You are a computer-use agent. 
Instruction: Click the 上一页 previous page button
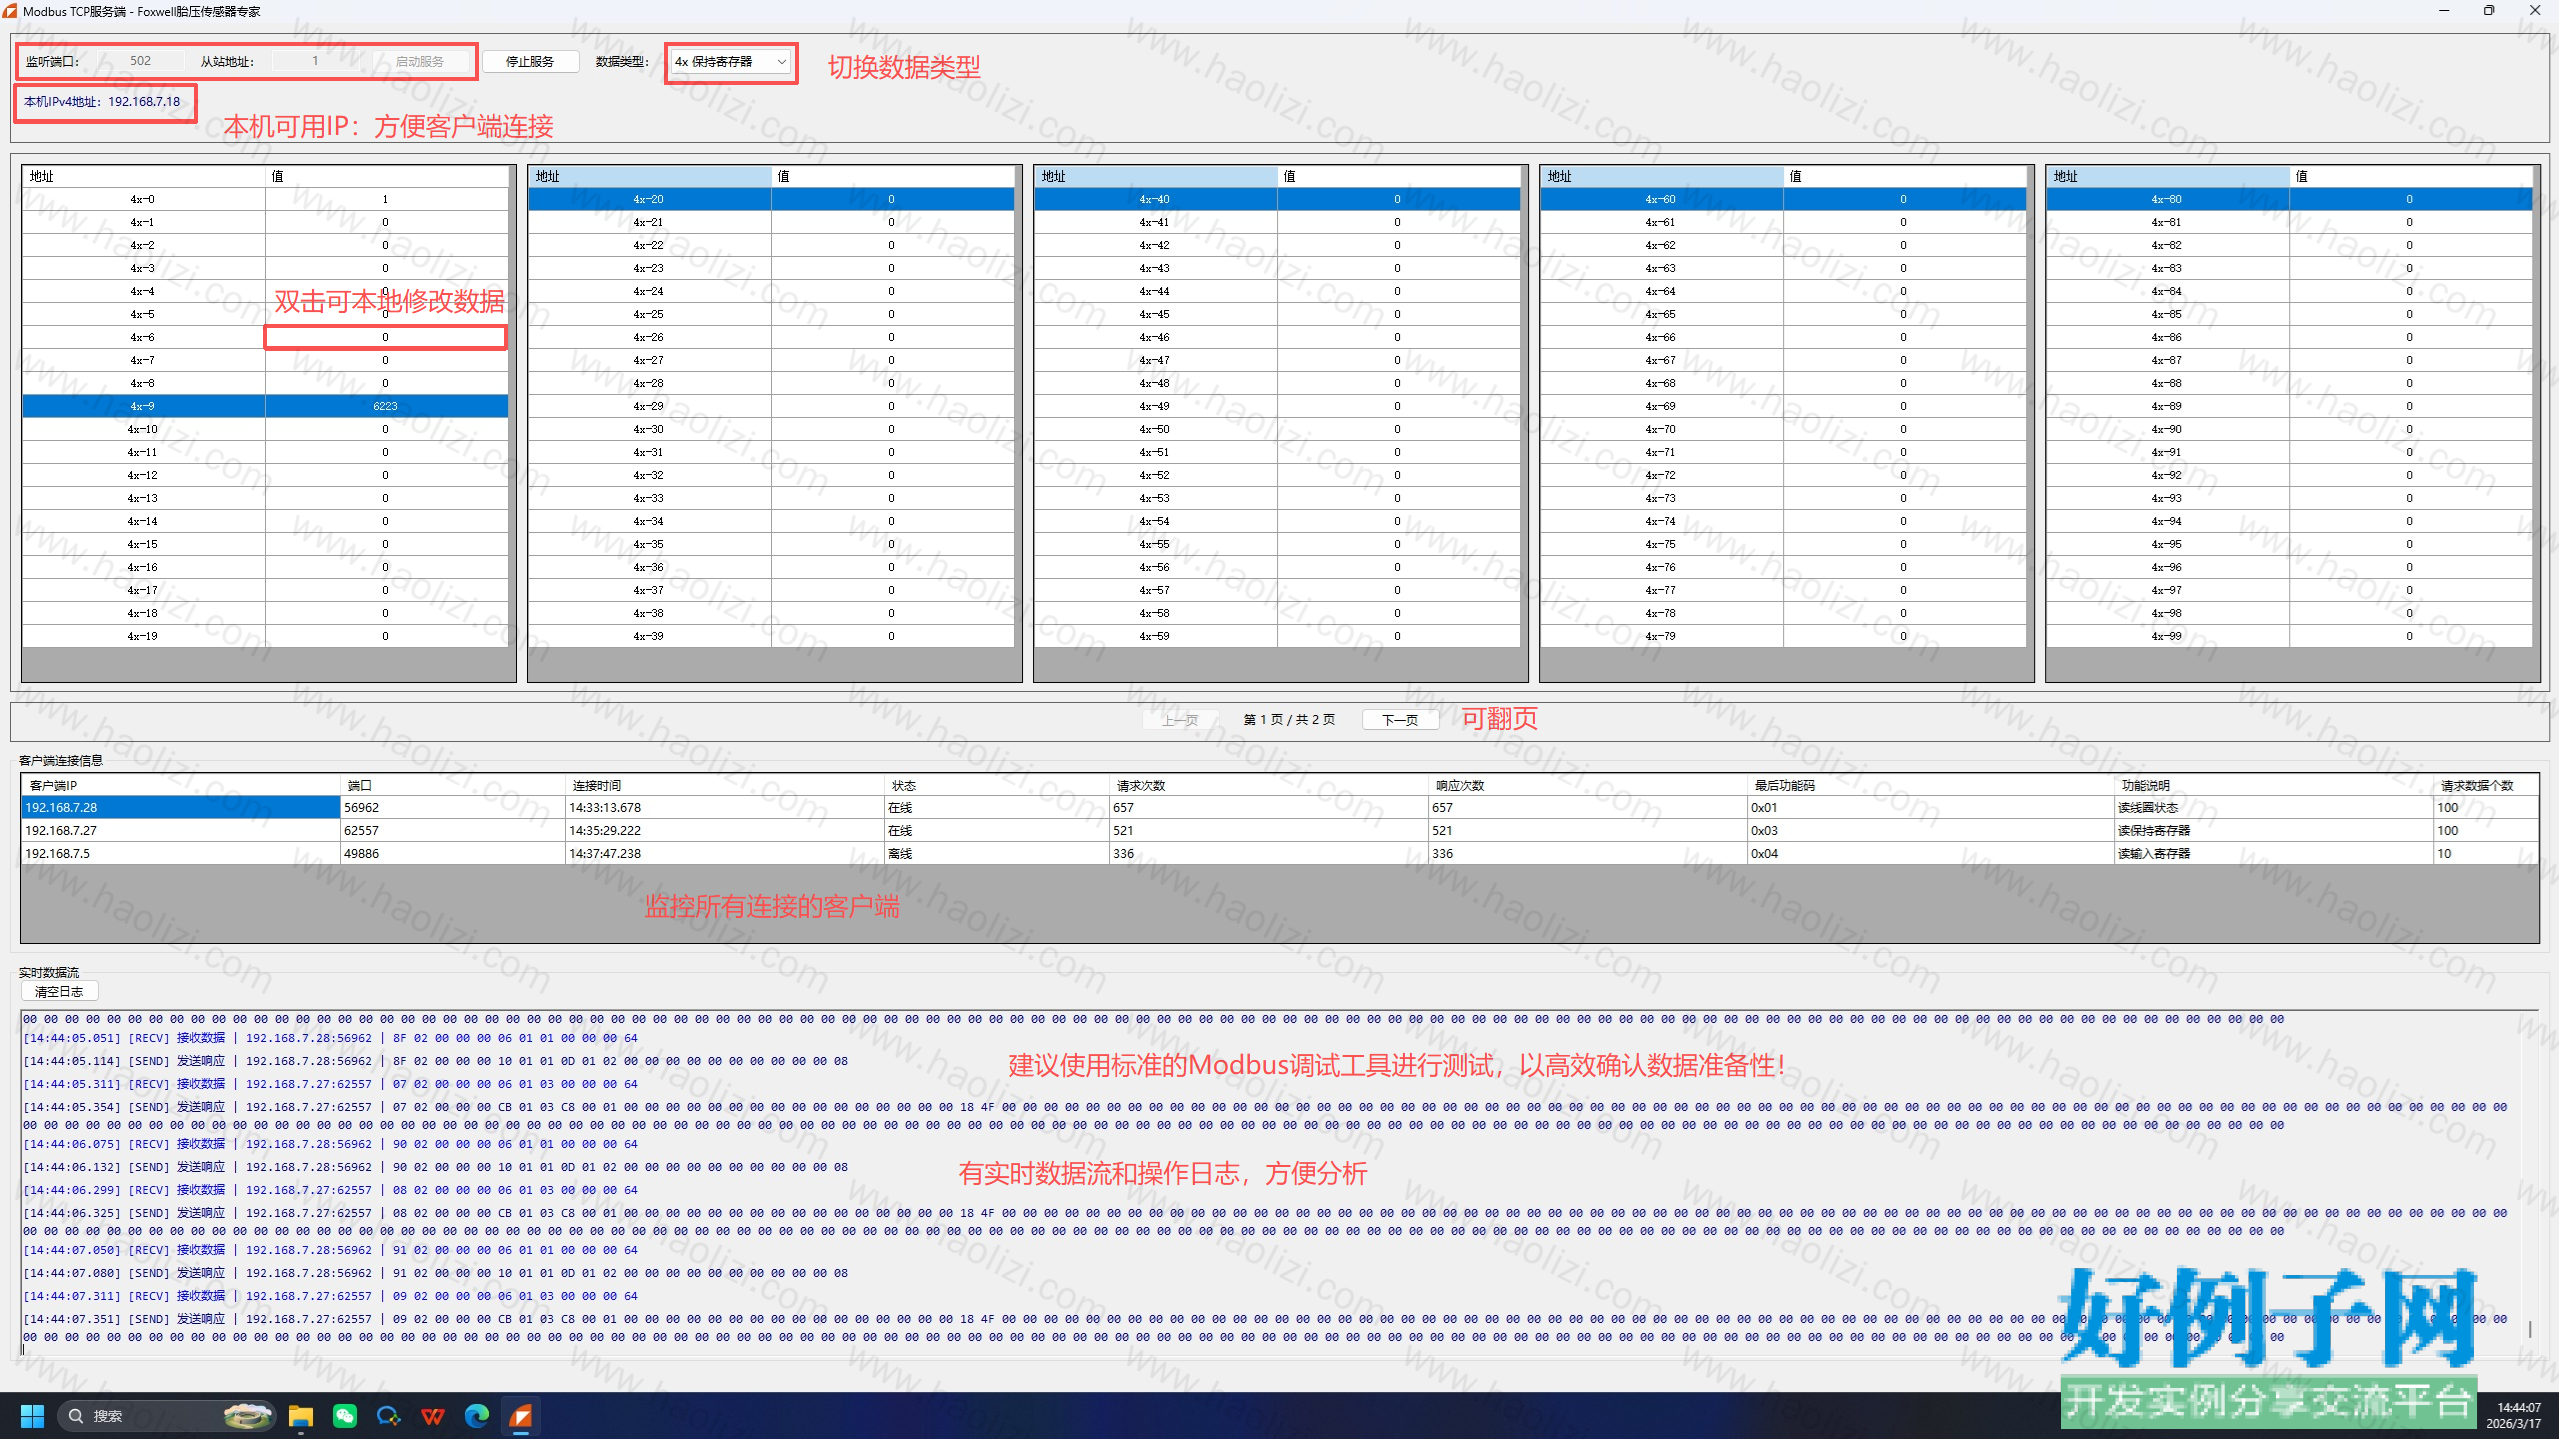click(1180, 720)
